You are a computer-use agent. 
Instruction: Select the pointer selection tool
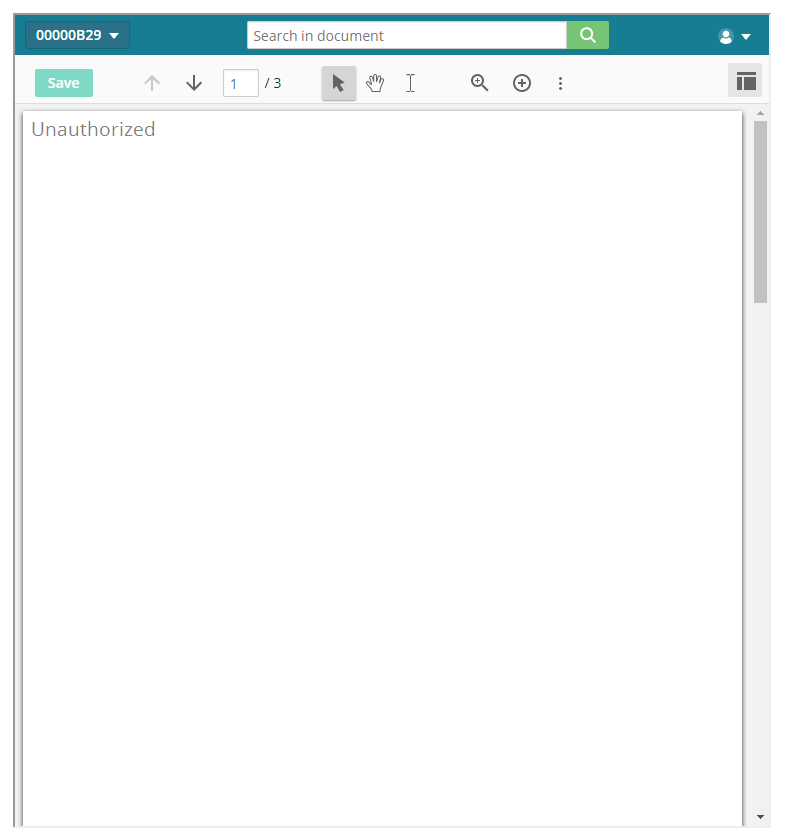[x=339, y=83]
